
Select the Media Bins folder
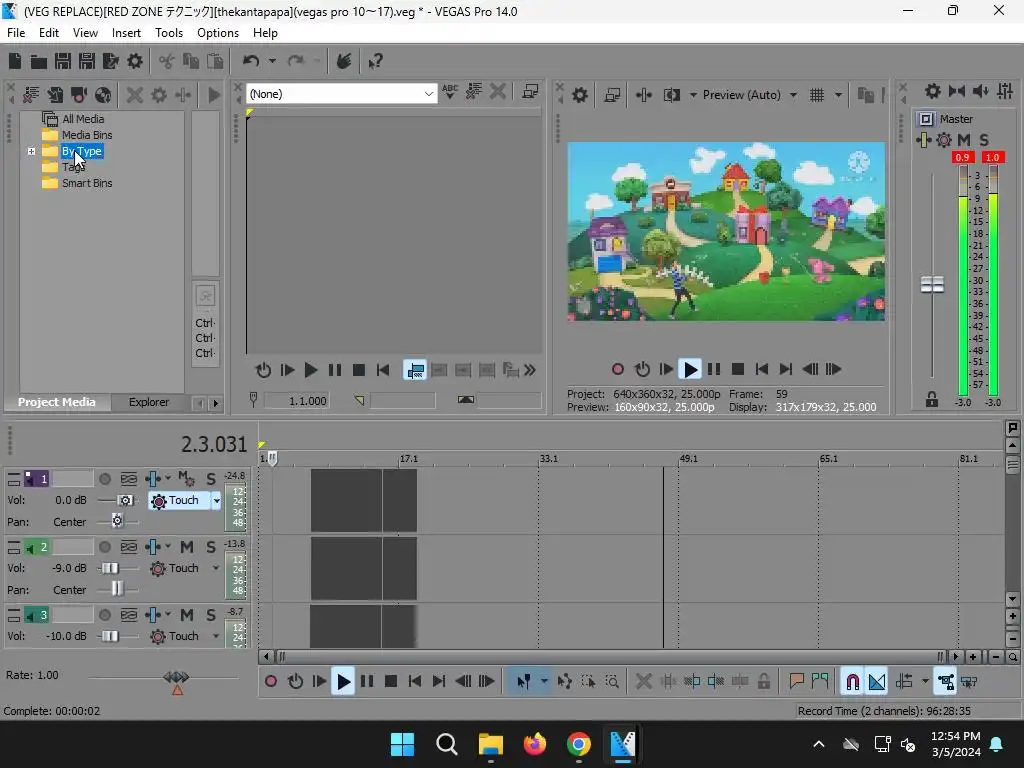(87, 135)
